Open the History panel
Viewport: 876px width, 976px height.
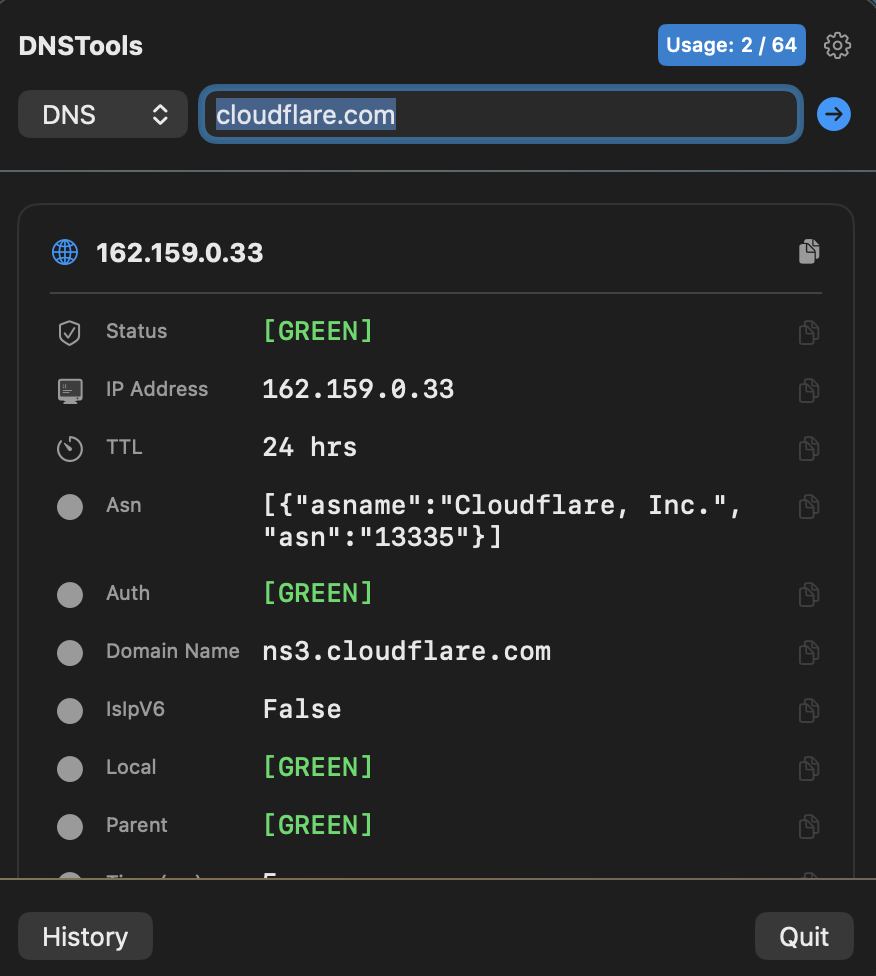[85, 937]
